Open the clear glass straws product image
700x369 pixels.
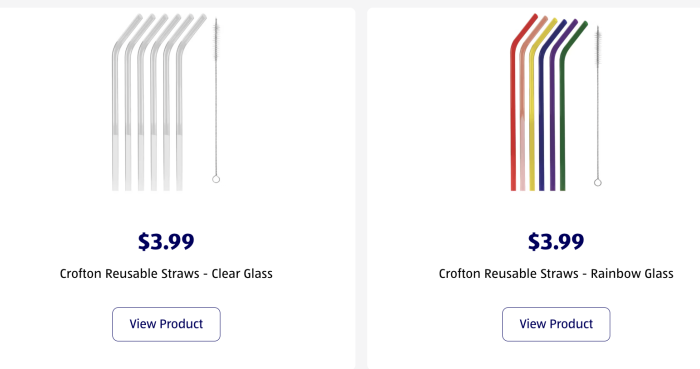[166, 102]
